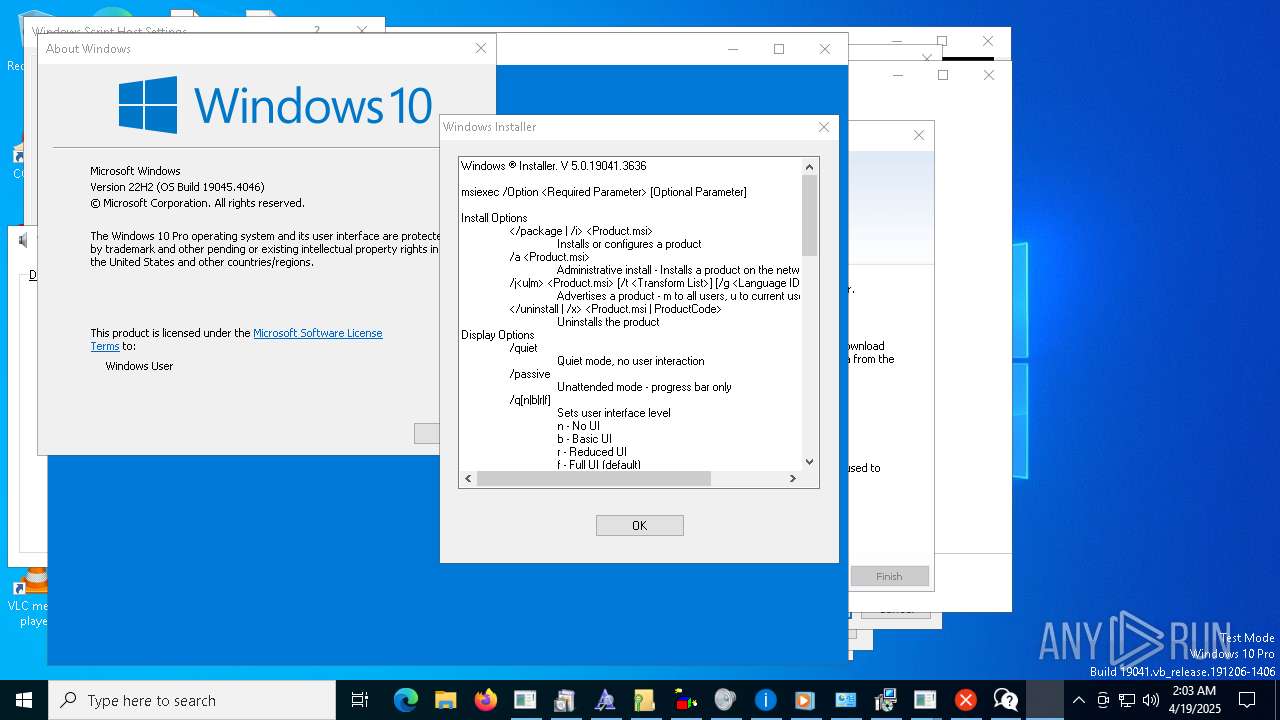1280x720 pixels.
Task: Close the About Windows dialog
Action: 481,48
